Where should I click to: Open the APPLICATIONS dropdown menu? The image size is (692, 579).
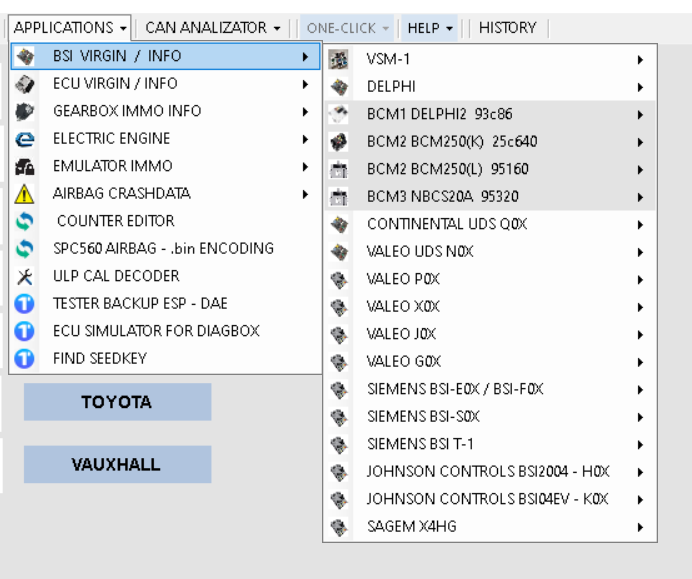[x=70, y=28]
